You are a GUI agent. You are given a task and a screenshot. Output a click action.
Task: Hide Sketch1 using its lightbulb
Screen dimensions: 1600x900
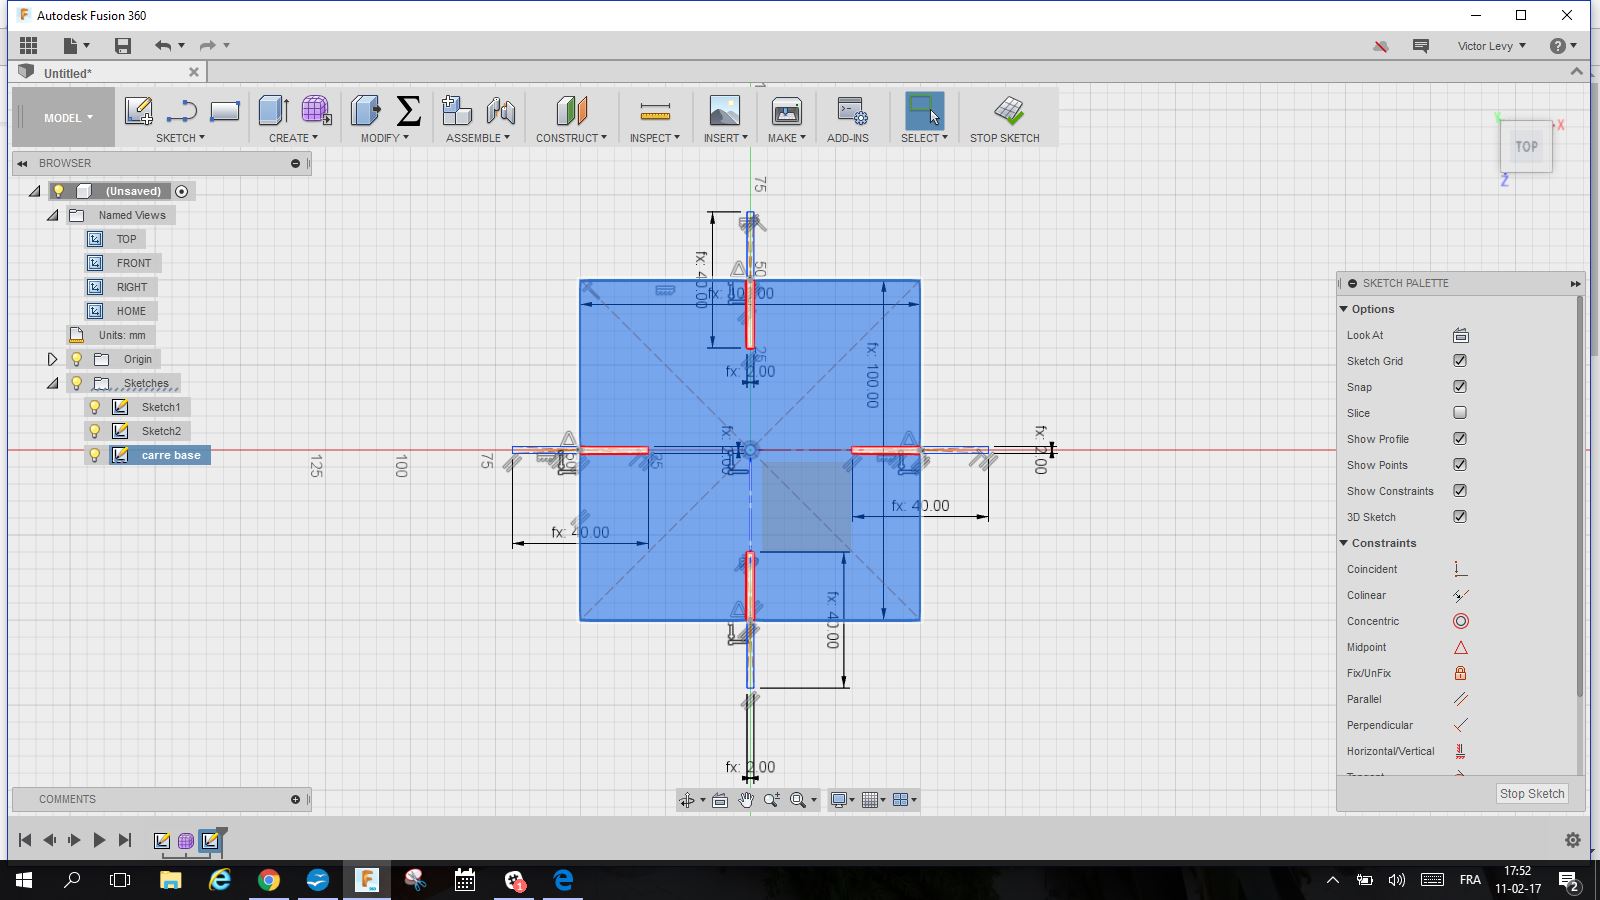95,407
